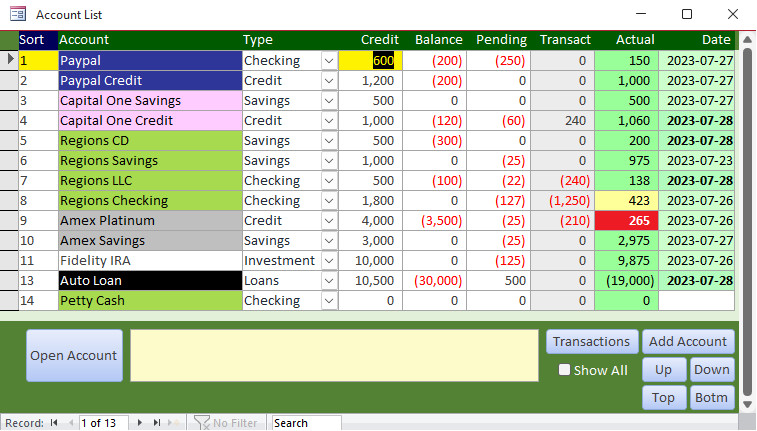This screenshot has height=431, width=757.
Task: Click the yellow 423 Actual cell
Action: 626,201
